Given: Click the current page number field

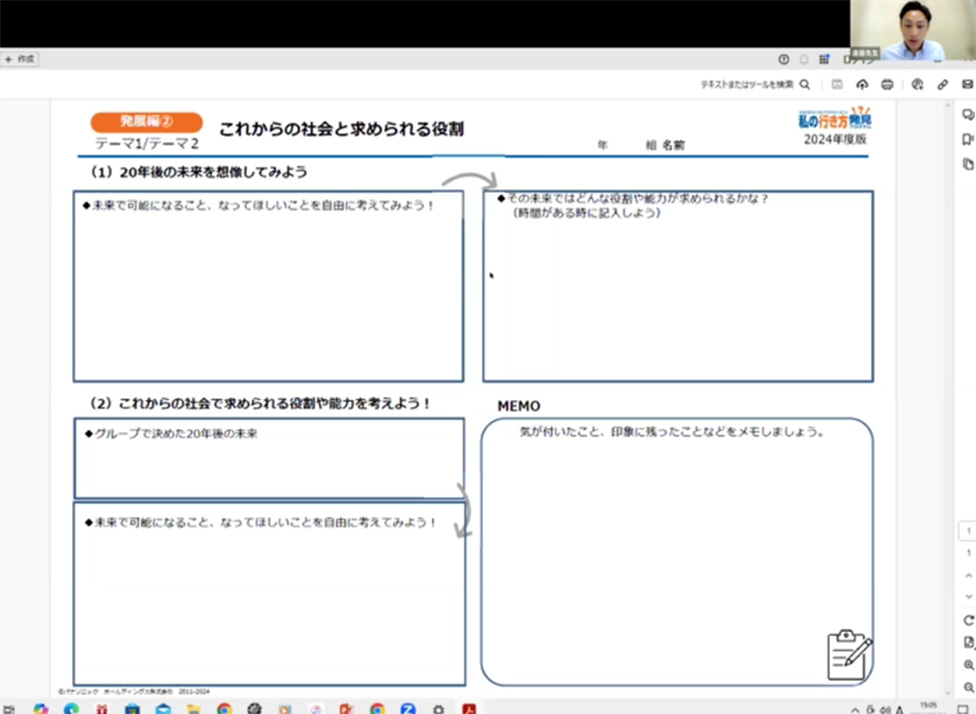Looking at the screenshot, I should tap(968, 531).
